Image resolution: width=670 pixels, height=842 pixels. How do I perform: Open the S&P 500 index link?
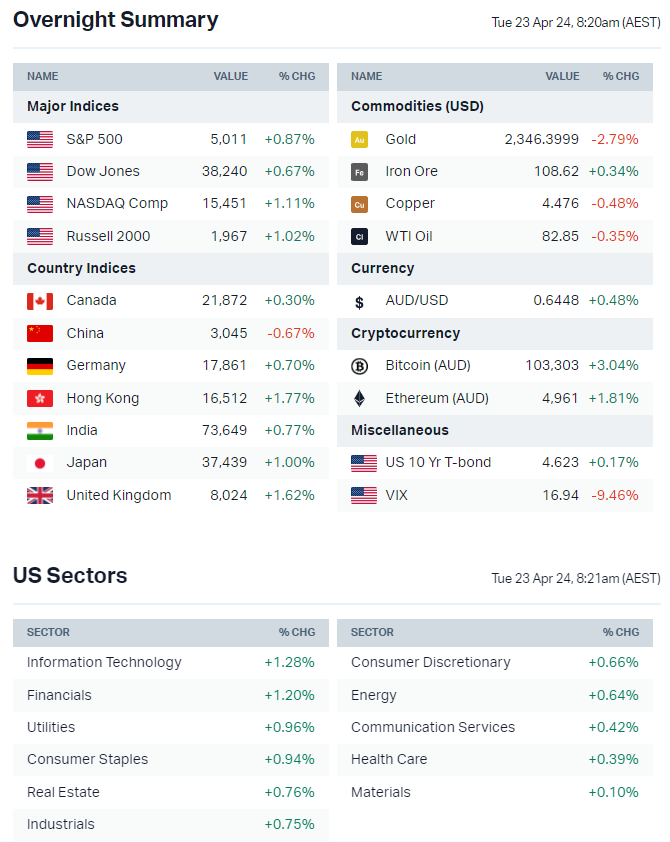[94, 139]
